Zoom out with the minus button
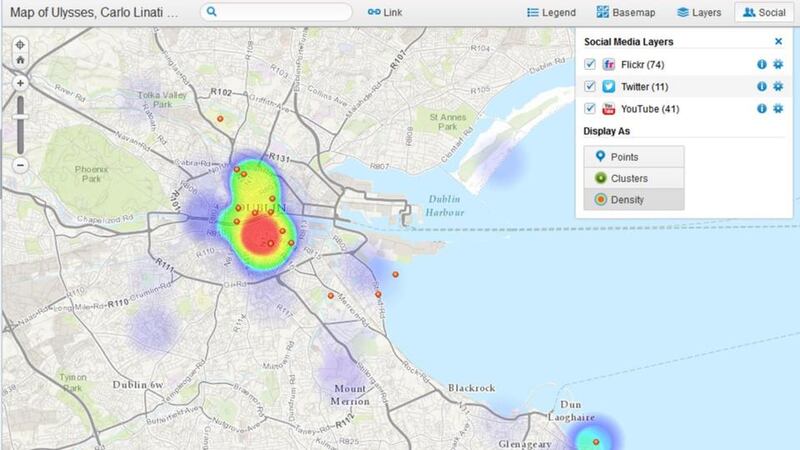The height and width of the screenshot is (450, 800). pos(21,164)
